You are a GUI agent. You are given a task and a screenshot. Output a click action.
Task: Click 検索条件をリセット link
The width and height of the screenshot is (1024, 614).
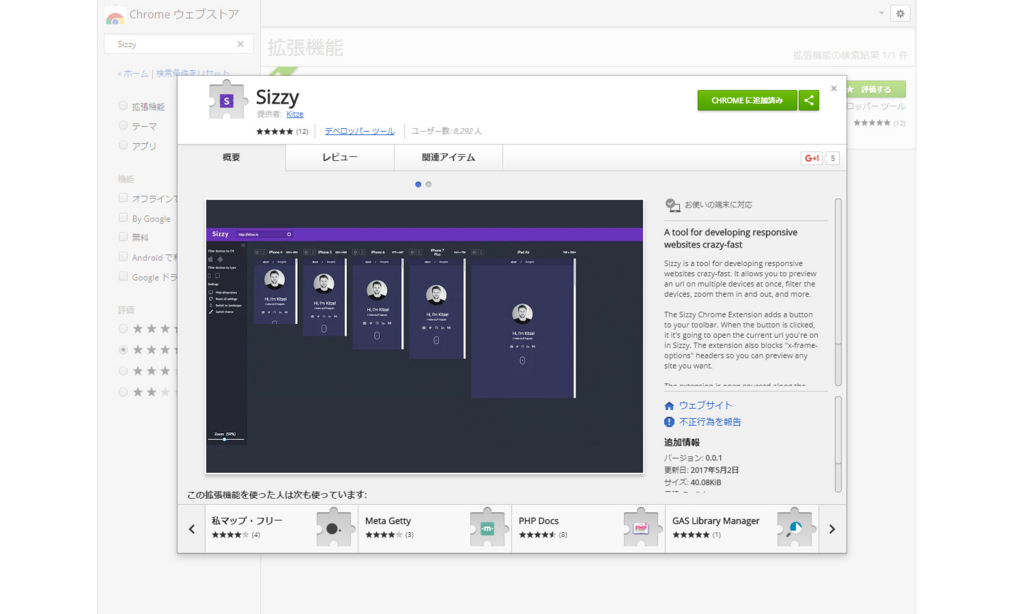coord(193,73)
